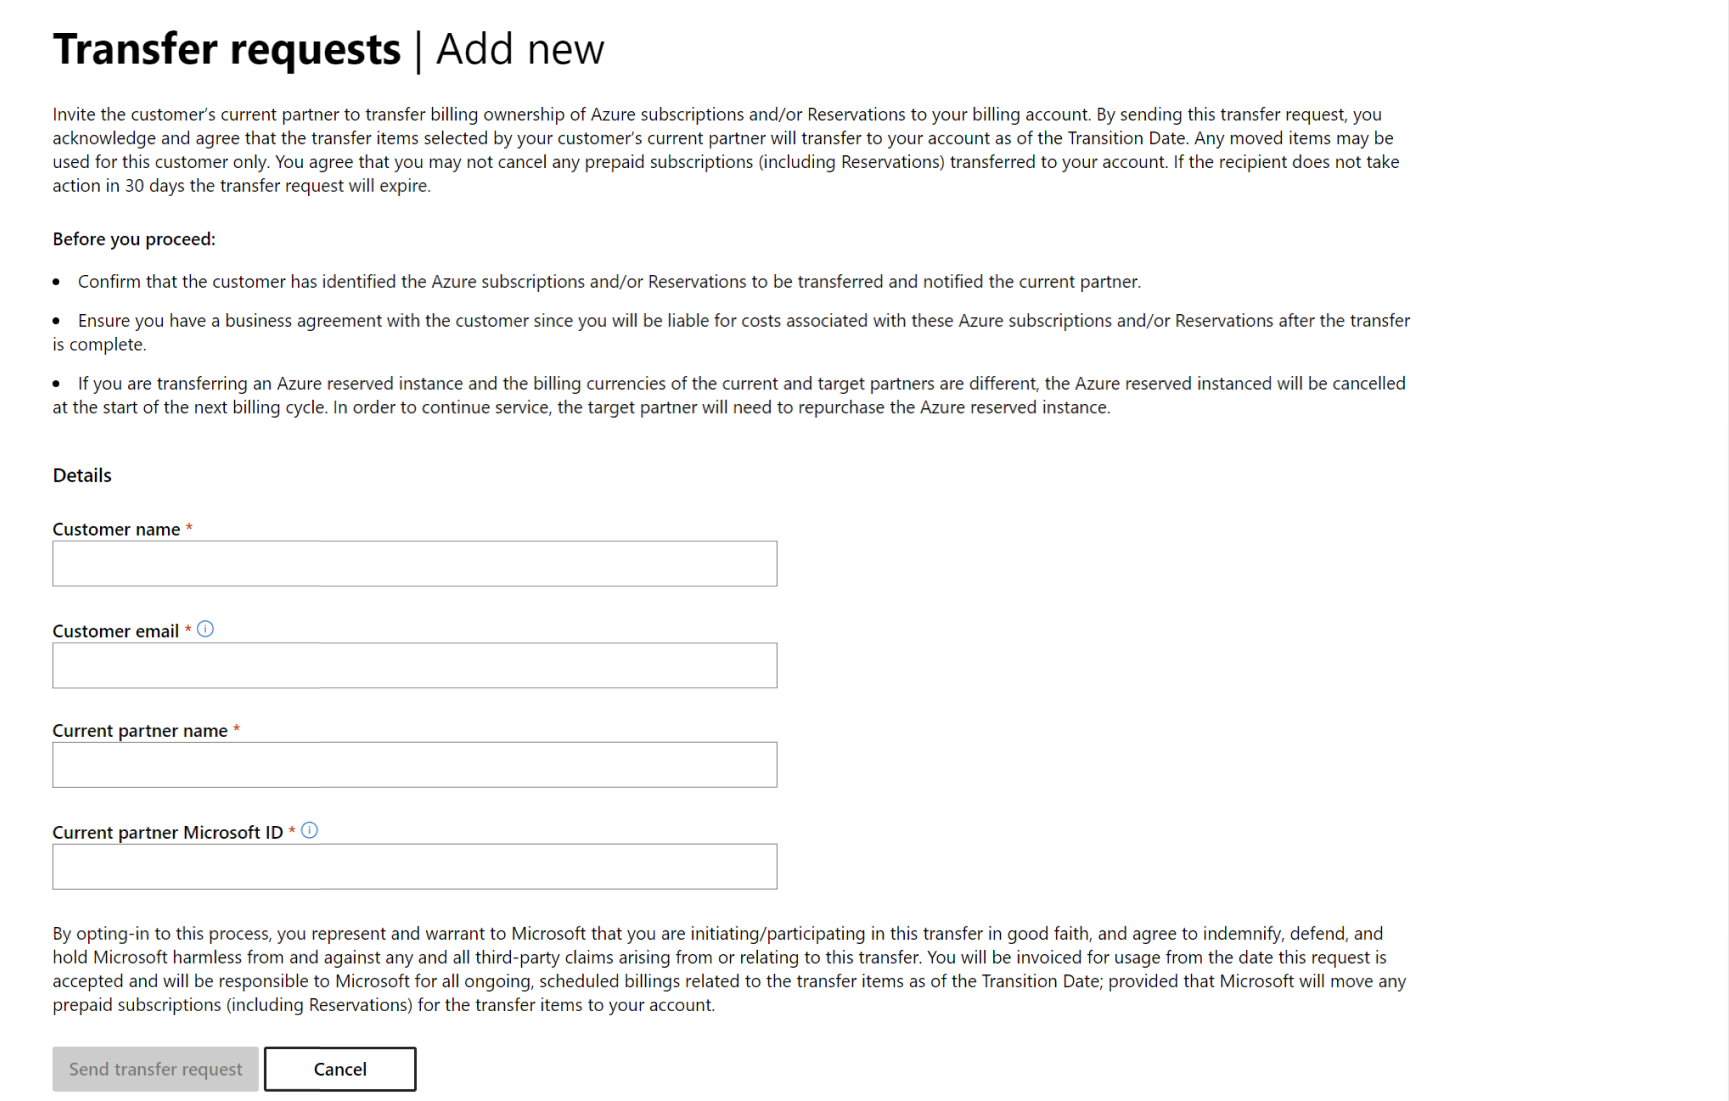Click the info icon beside Customer email
The width and height of the screenshot is (1729, 1101).
tap(205, 629)
